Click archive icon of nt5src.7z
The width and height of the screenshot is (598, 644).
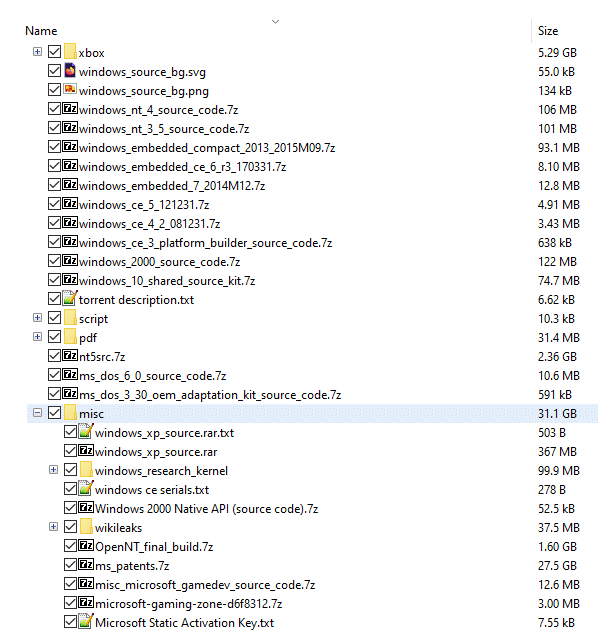[x=70, y=356]
